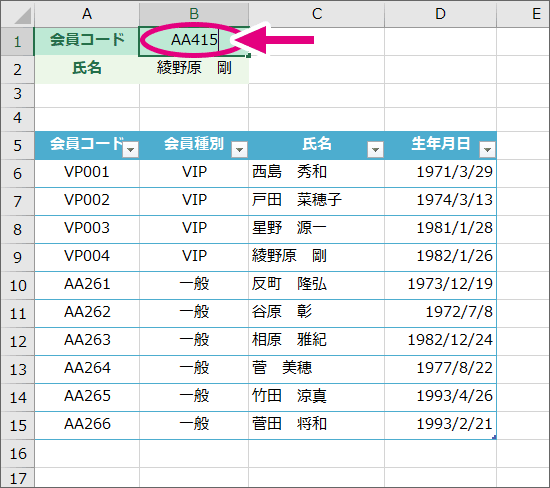Viewport: 550px width, 488px height.
Task: Select the 一般 cell in row 13
Action: 194,369
